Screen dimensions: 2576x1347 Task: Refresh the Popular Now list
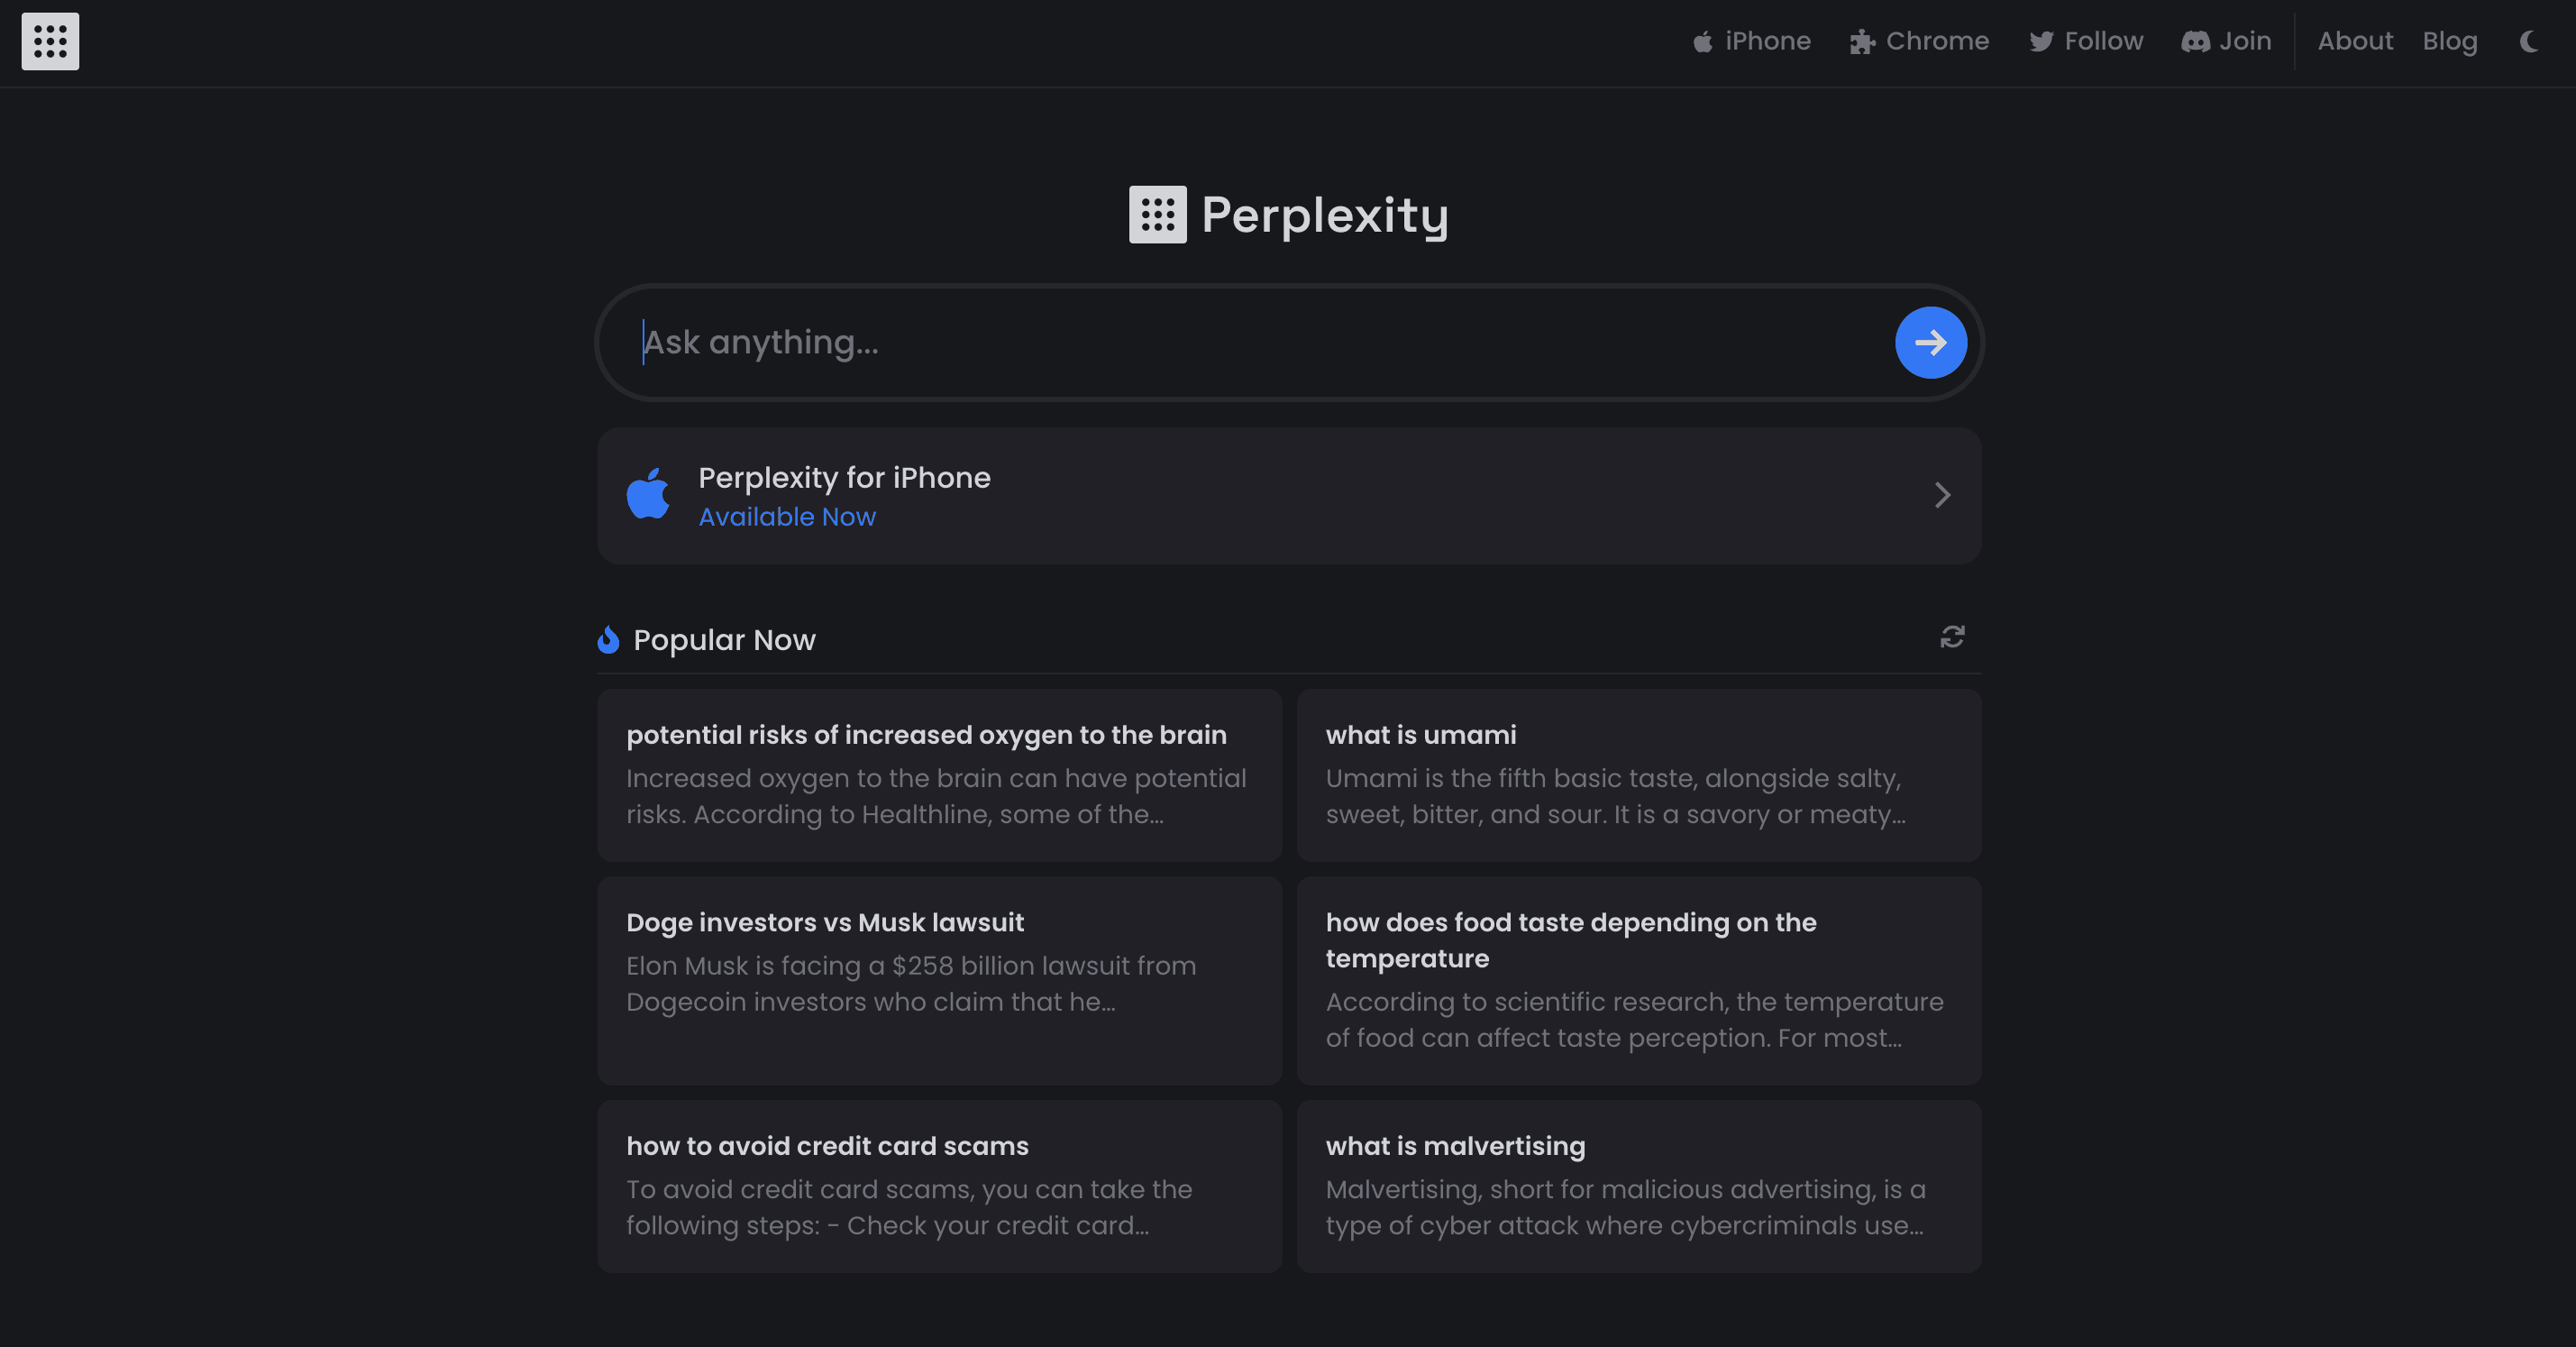click(1952, 637)
